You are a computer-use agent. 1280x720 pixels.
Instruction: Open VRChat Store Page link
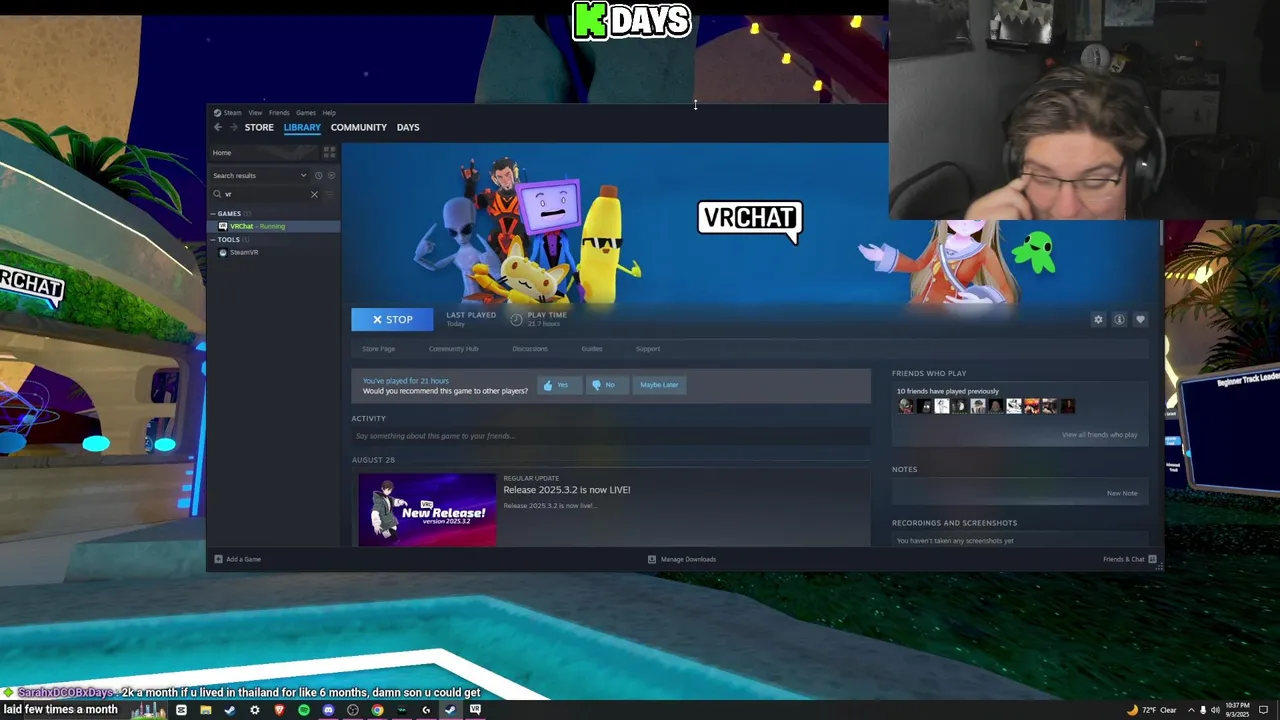pos(378,349)
